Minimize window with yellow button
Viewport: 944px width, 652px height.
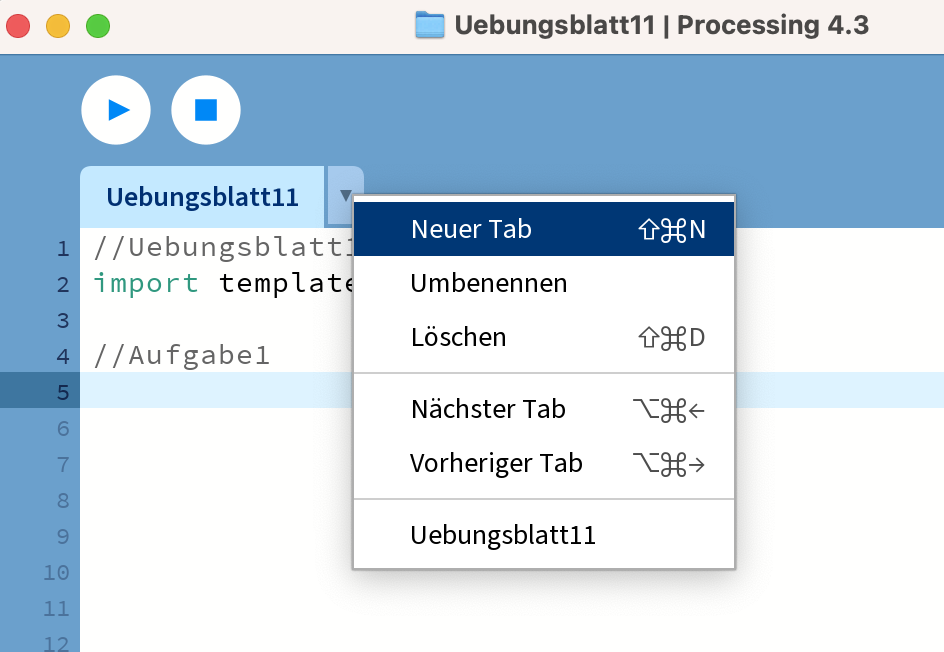point(58,26)
